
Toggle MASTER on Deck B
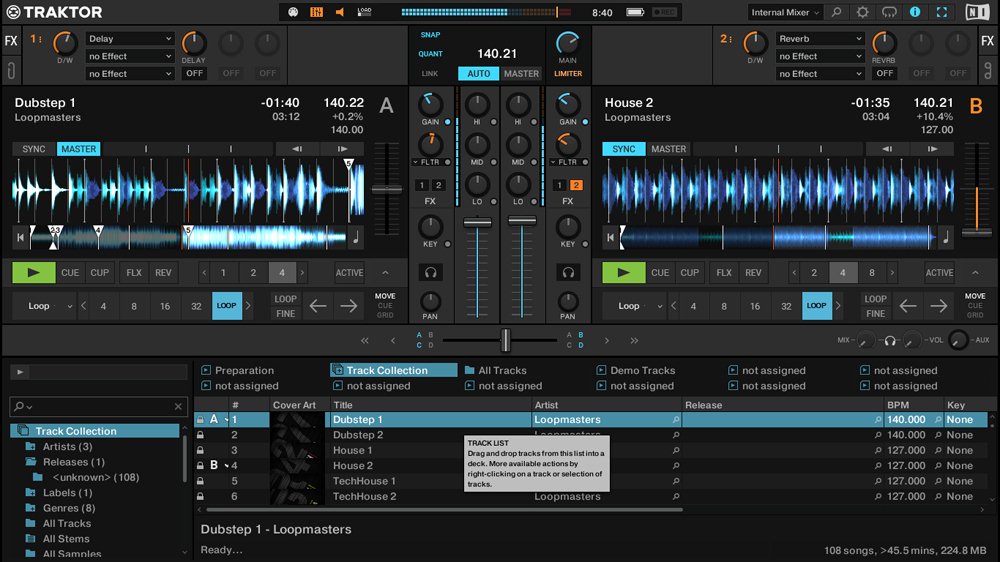point(668,149)
